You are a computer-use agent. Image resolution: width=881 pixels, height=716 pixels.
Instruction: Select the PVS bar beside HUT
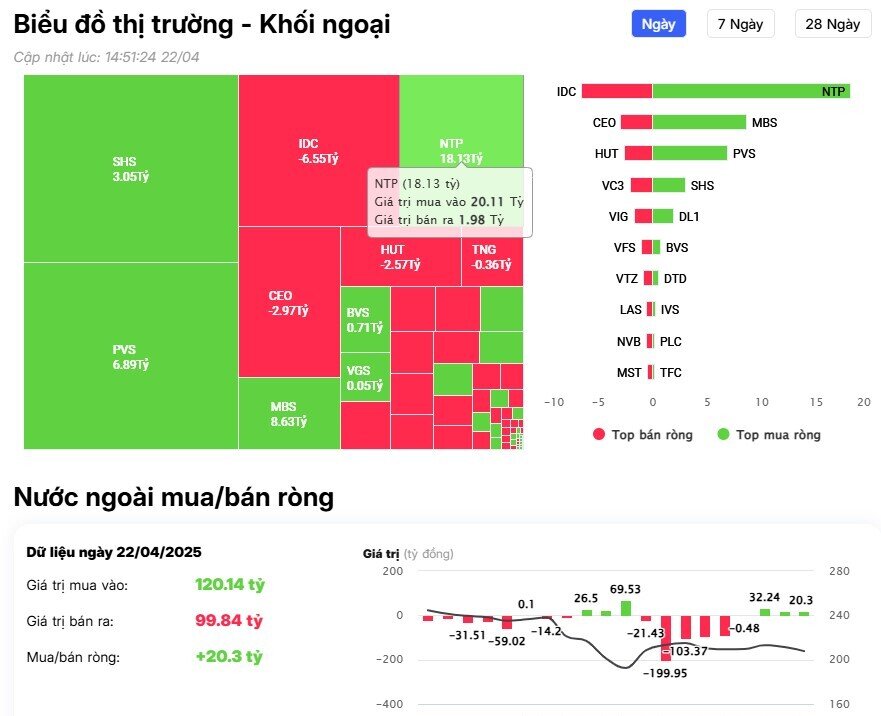pos(690,153)
